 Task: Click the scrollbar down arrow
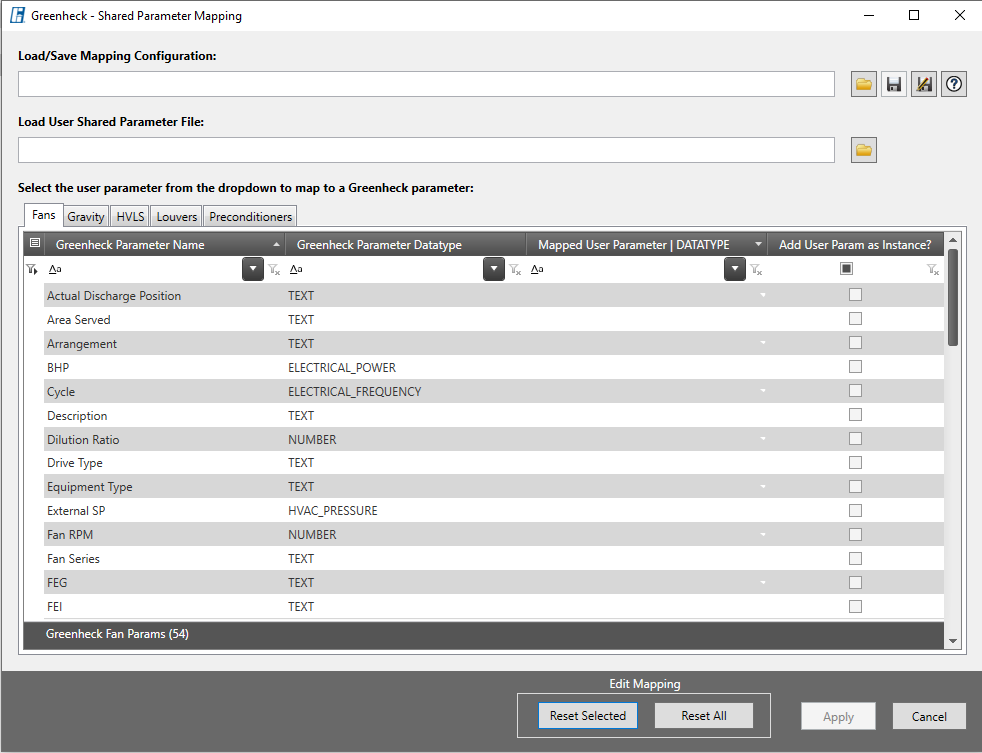[953, 640]
